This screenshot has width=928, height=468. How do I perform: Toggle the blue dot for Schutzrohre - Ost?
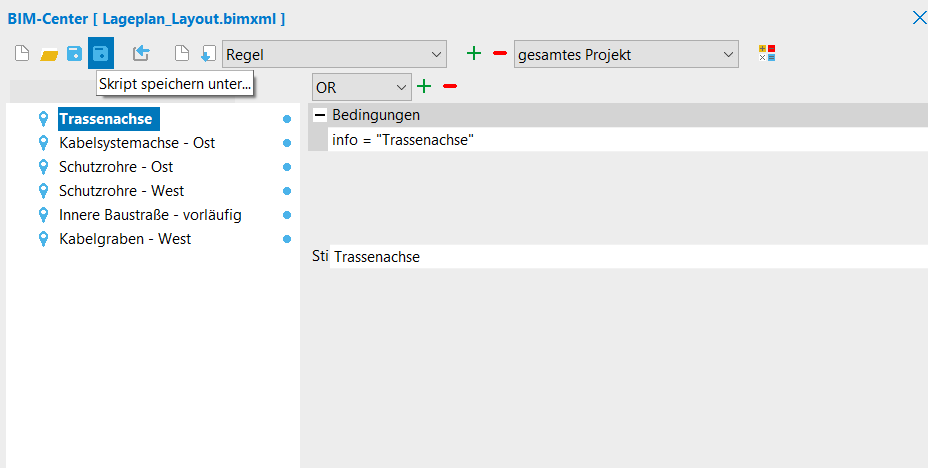coord(287,167)
